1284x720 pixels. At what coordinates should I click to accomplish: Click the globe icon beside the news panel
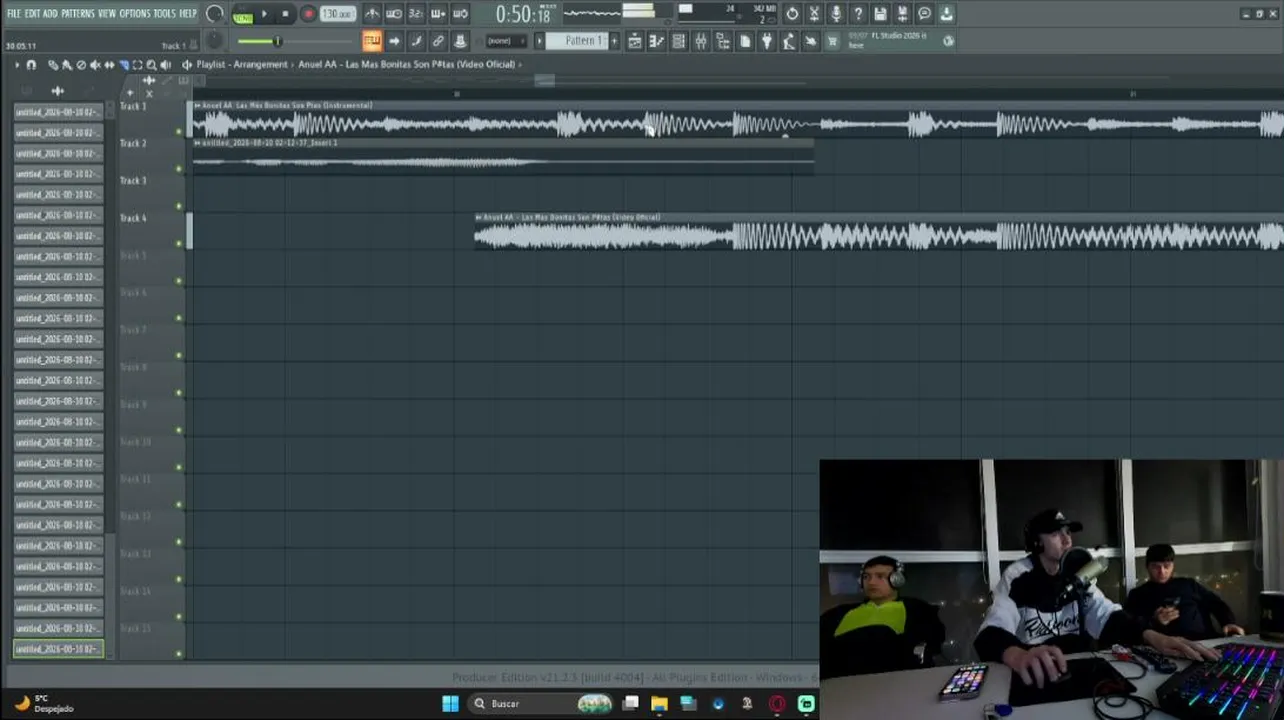click(x=948, y=41)
